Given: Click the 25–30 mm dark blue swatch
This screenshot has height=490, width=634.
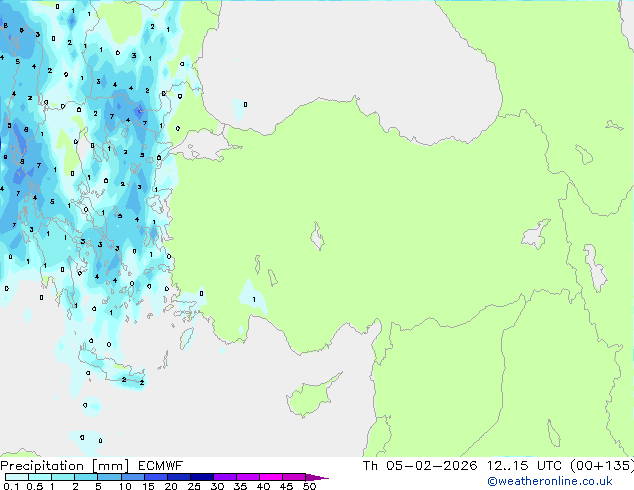Looking at the screenshot, I should click(x=201, y=477).
